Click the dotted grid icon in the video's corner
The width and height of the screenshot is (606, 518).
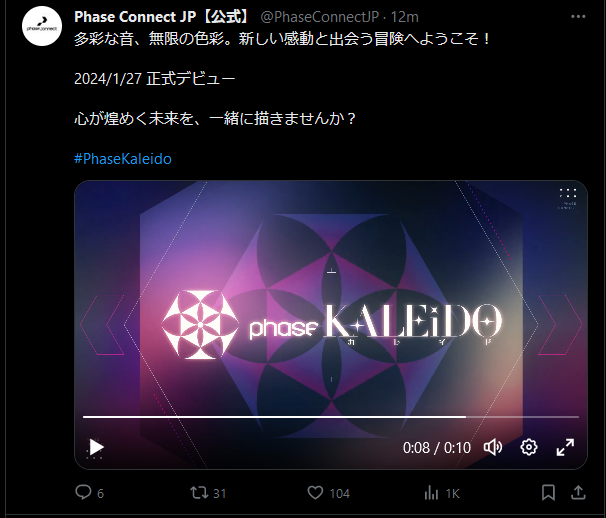pos(568,194)
